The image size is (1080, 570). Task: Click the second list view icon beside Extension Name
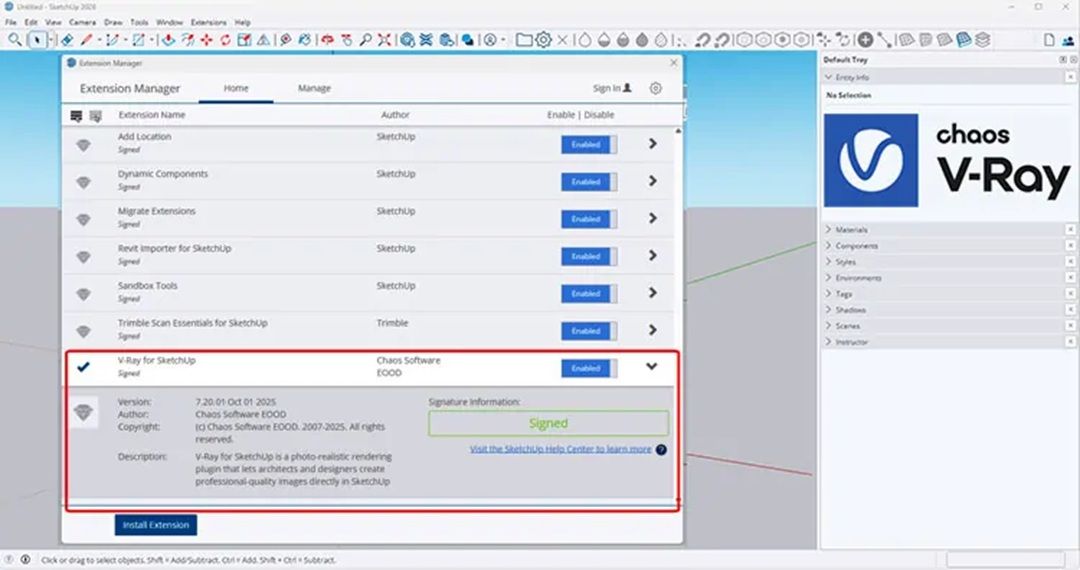(96, 116)
